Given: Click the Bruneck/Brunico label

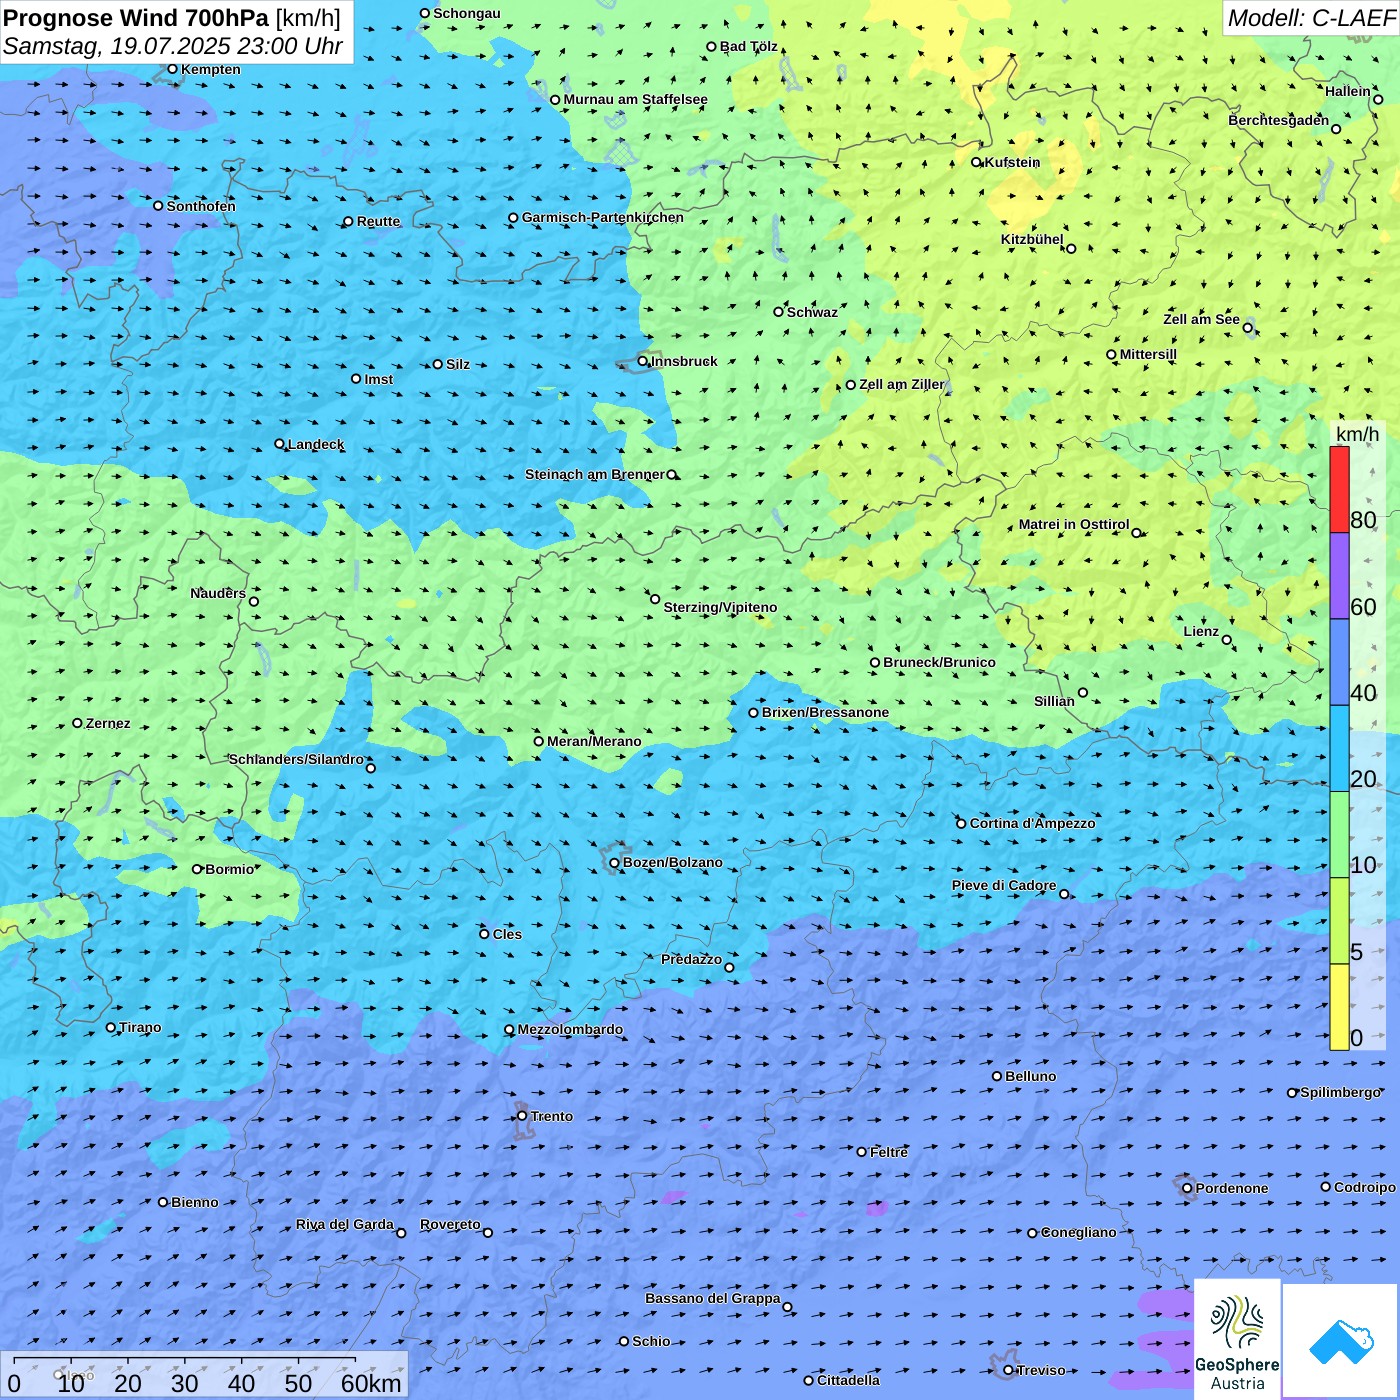Looking at the screenshot, I should 939,662.
